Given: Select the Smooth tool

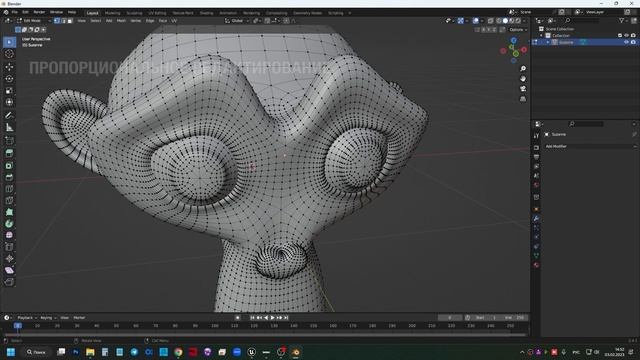Looking at the screenshot, I should [x=9, y=235].
